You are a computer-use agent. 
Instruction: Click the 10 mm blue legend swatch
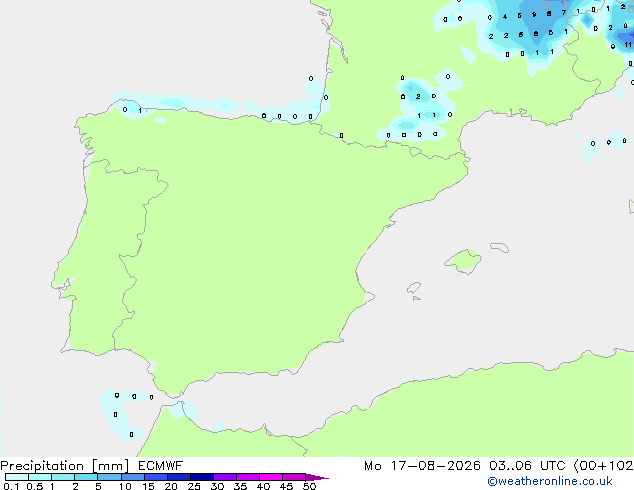[x=132, y=477]
